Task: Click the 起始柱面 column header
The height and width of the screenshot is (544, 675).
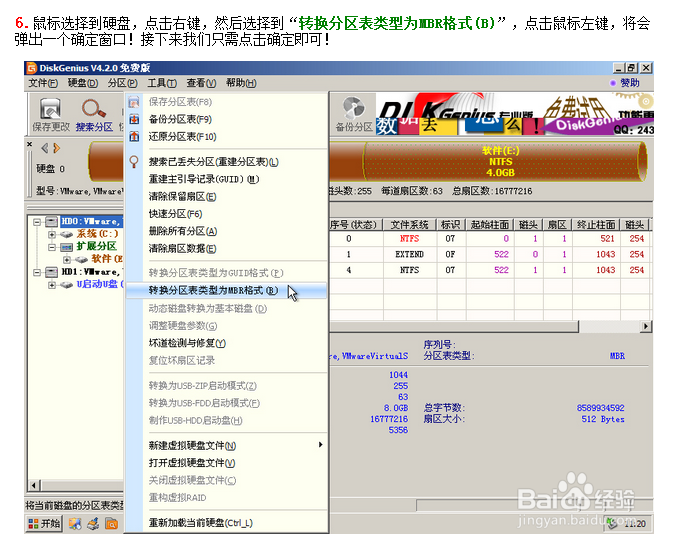Action: pyautogui.click(x=490, y=225)
